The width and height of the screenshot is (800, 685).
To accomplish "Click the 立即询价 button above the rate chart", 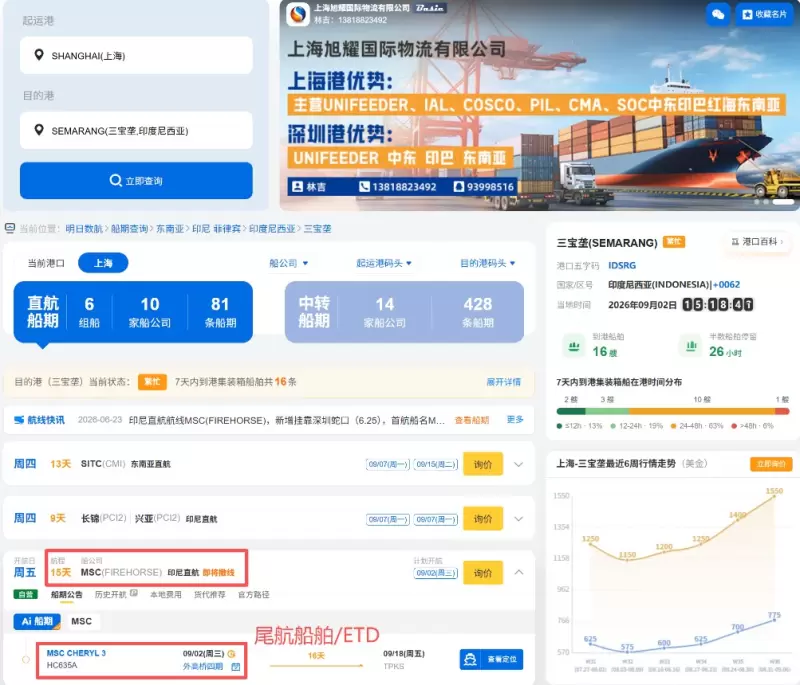I will (771, 464).
